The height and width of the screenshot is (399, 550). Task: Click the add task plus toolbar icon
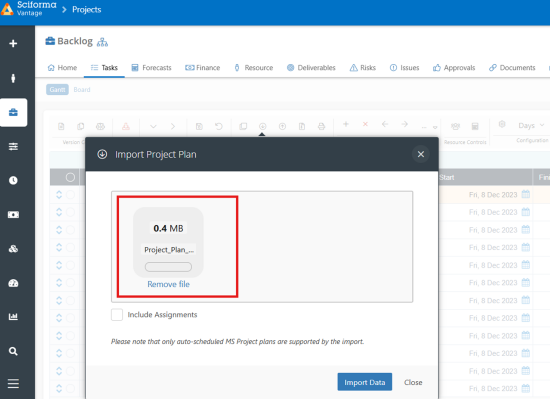tap(346, 124)
